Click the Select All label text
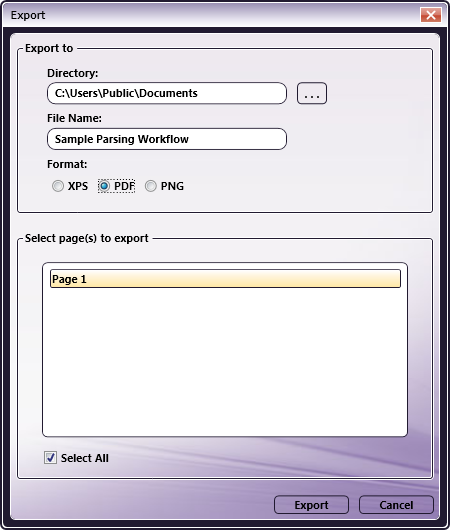This screenshot has height=530, width=450. 85,458
